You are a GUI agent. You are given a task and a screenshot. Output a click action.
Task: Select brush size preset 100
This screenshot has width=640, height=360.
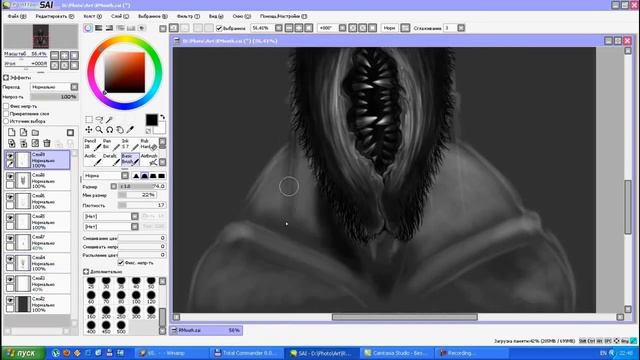tap(136, 297)
